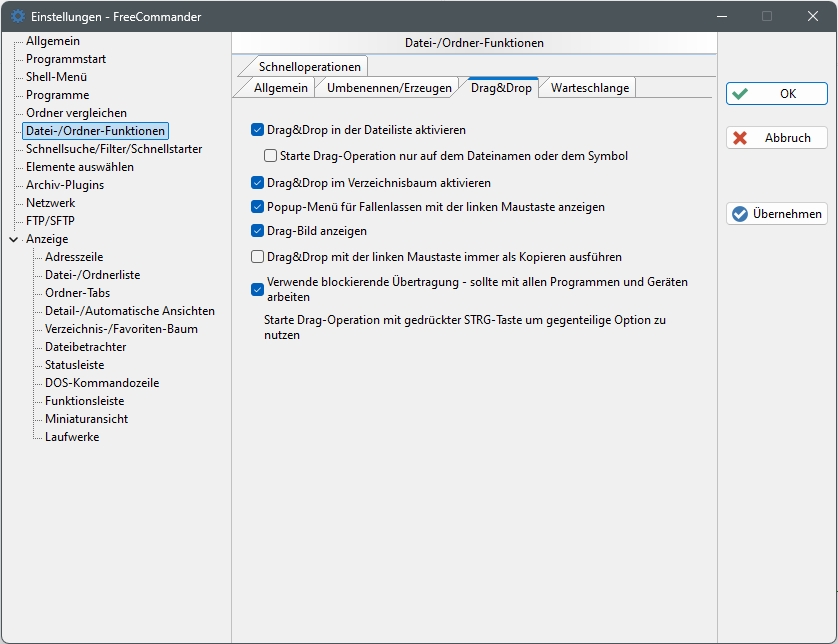Enable Starte Drag-Operation nur auf Dateinamen checkbox
This screenshot has width=838, height=644.
tap(271, 156)
